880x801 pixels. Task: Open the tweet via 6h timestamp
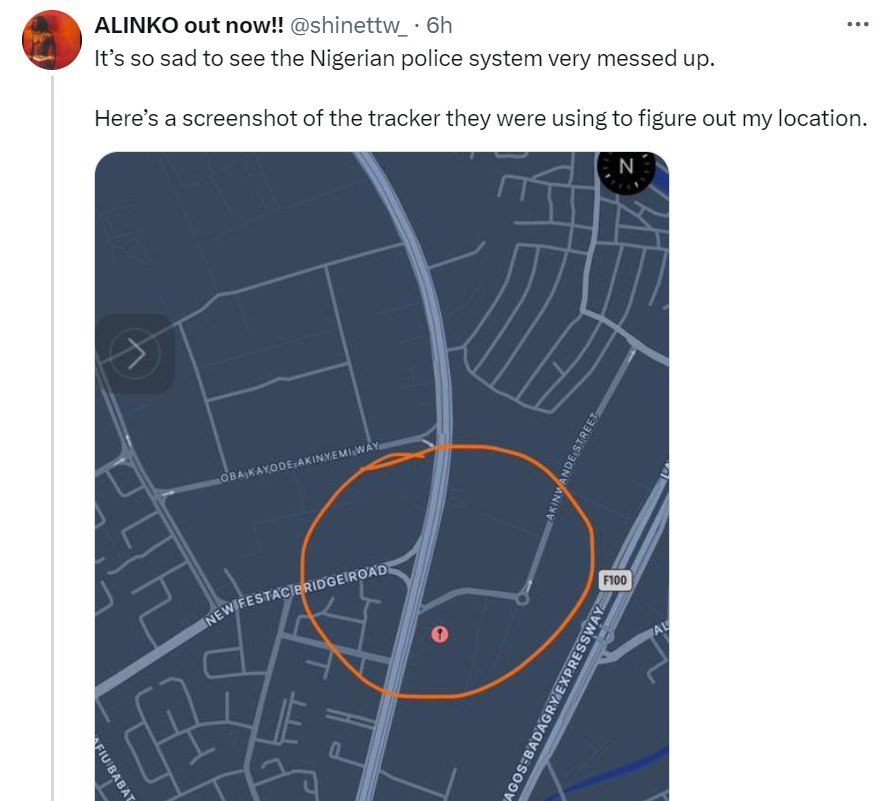tap(439, 25)
